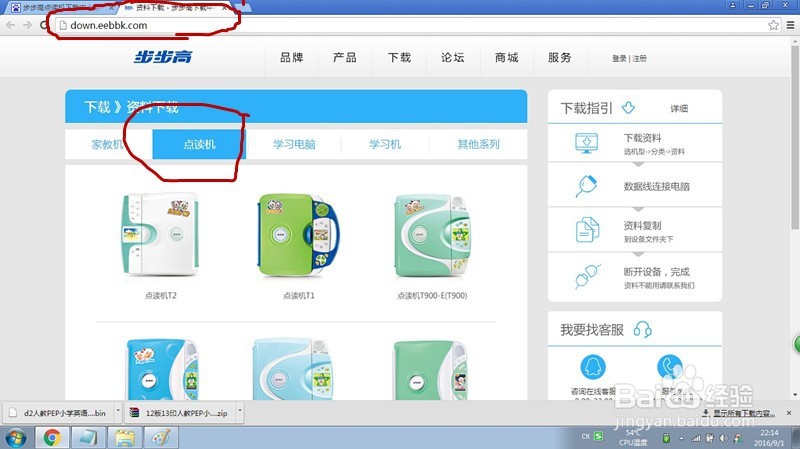Select the 学习机 category tab
The width and height of the screenshot is (800, 449).
click(385, 144)
